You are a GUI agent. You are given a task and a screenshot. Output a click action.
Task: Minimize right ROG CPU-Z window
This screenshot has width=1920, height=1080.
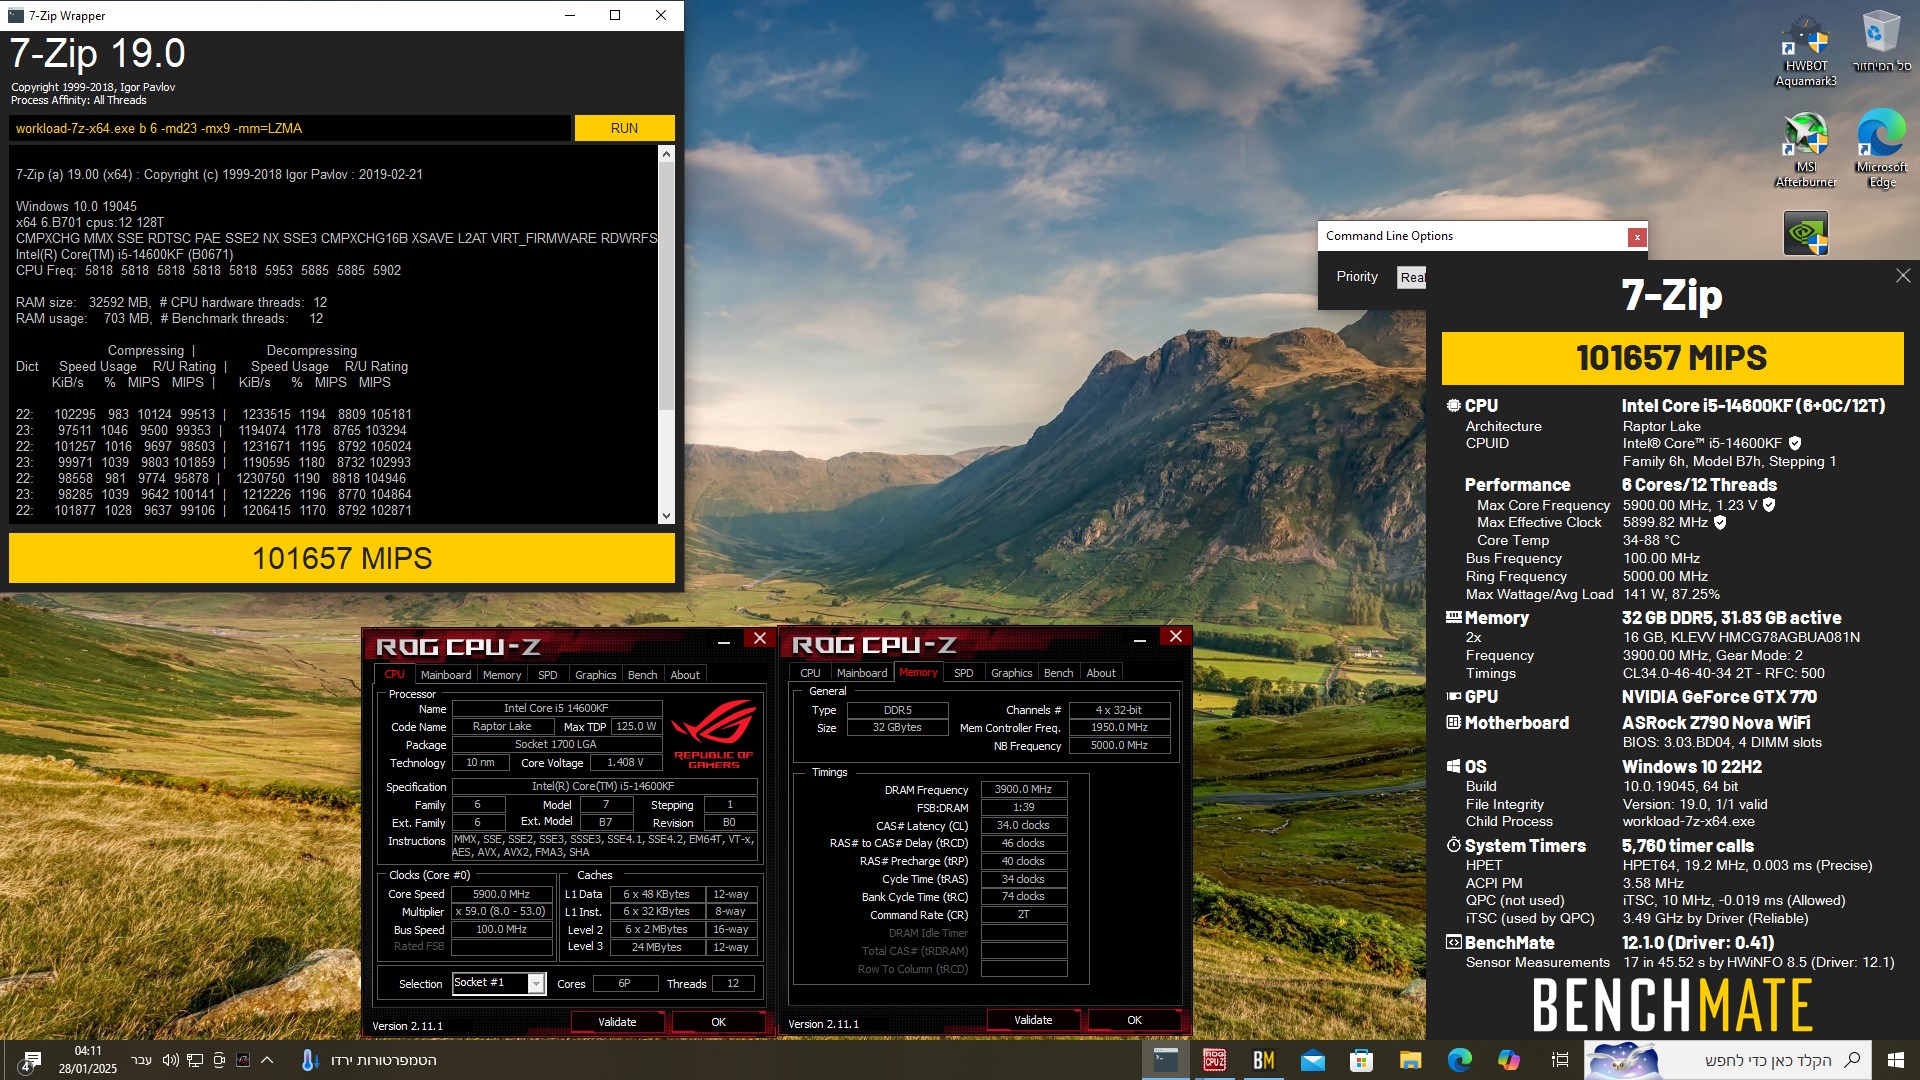1140,638
